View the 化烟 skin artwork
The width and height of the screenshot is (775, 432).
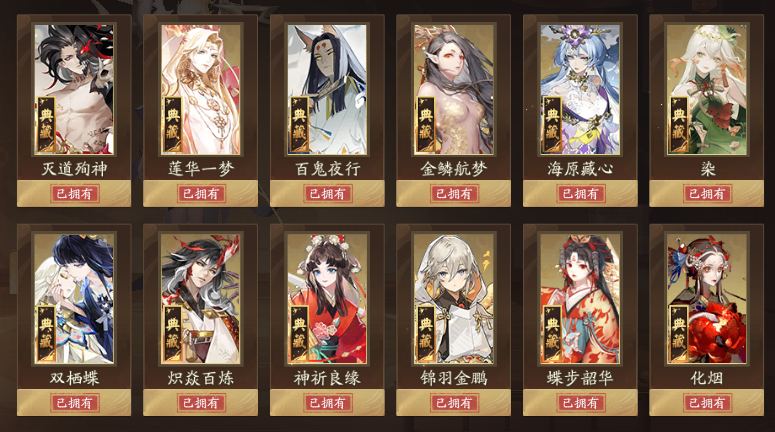pos(707,299)
